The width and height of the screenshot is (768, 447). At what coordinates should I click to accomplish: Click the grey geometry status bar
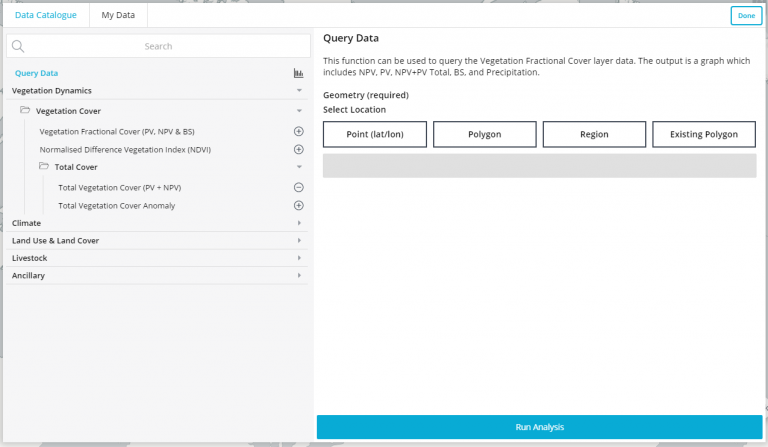tap(539, 165)
